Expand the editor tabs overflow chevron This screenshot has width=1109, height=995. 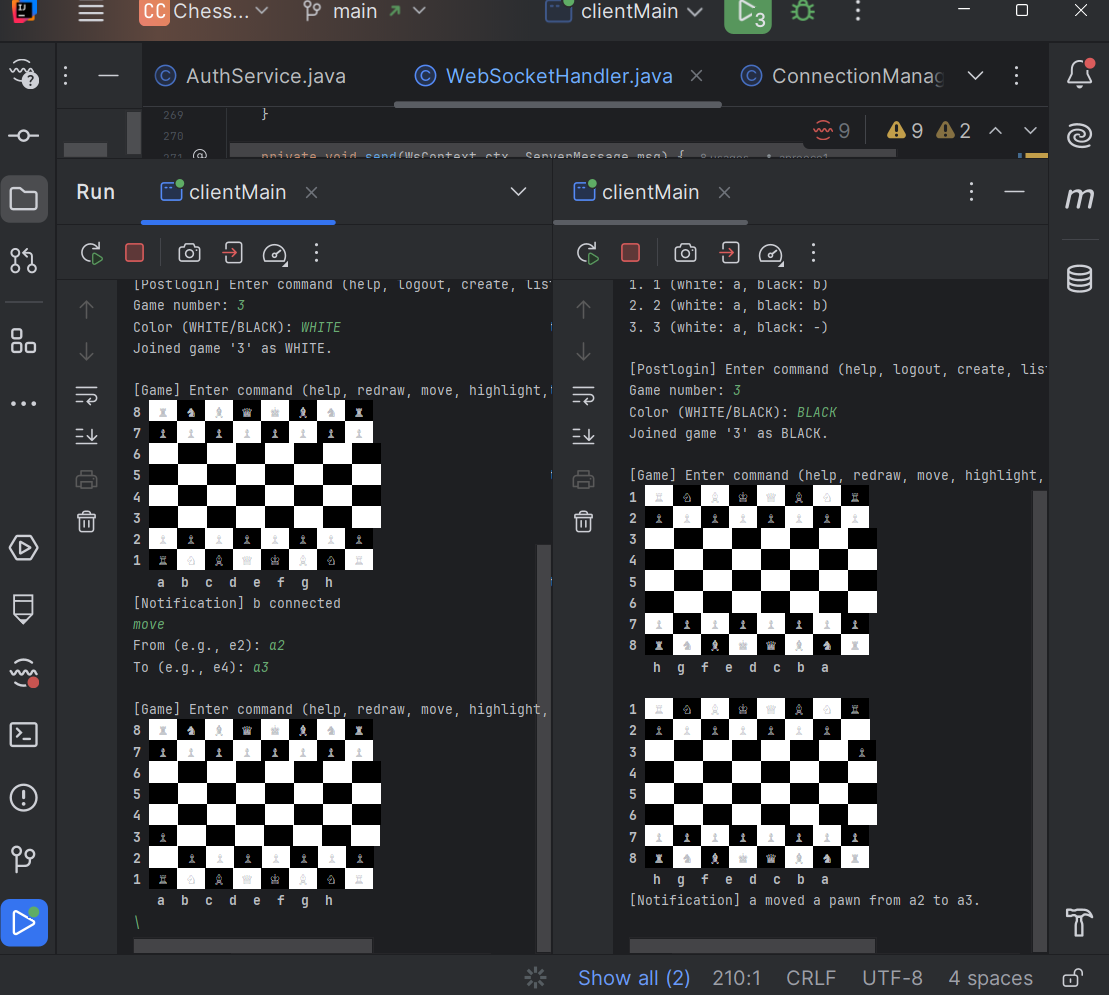coord(976,76)
